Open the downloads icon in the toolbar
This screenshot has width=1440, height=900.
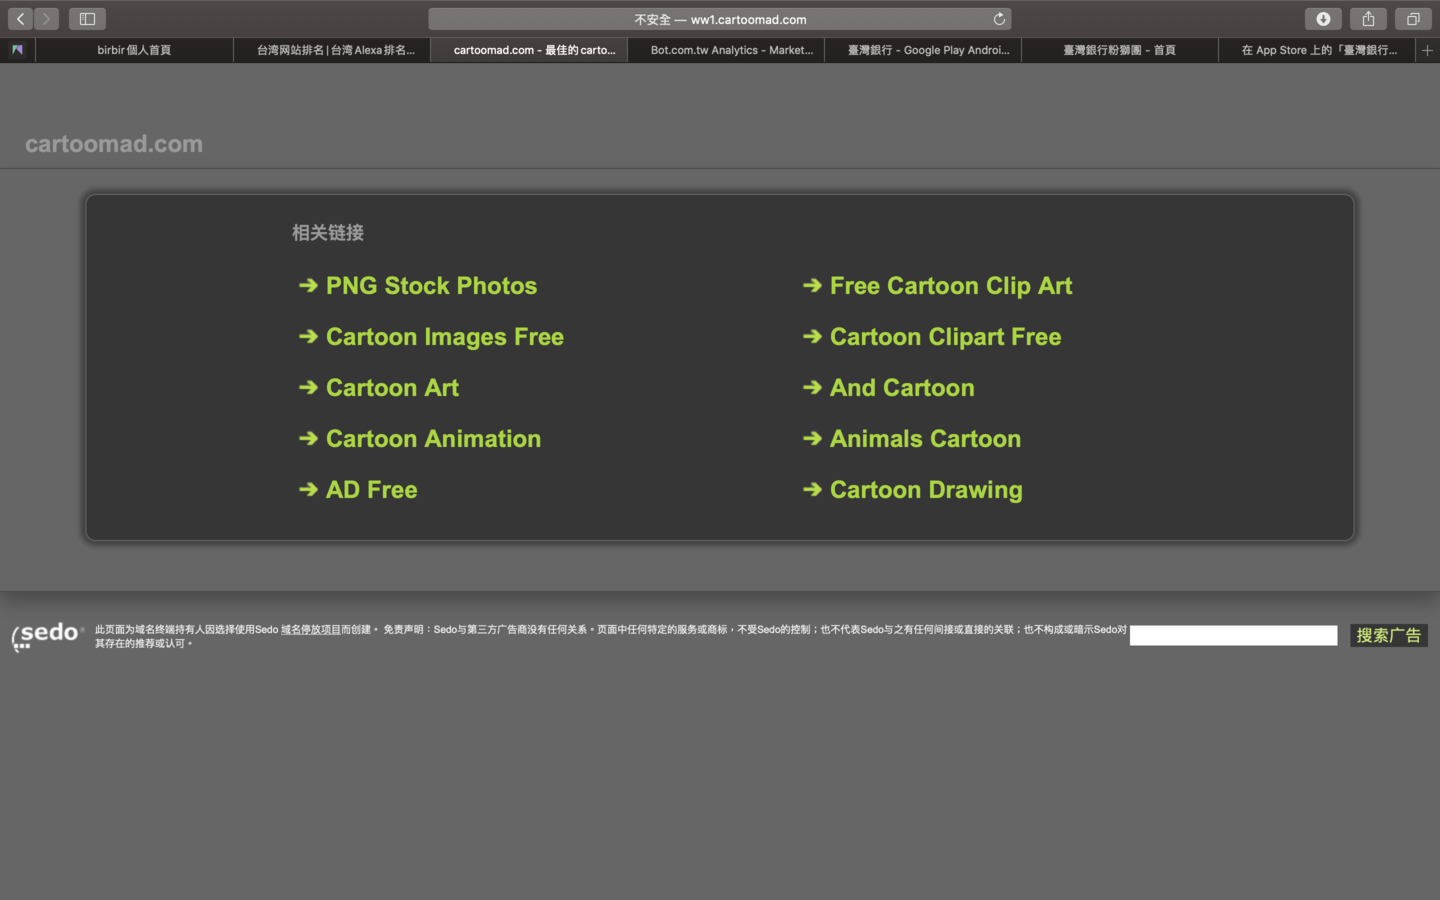point(1323,19)
